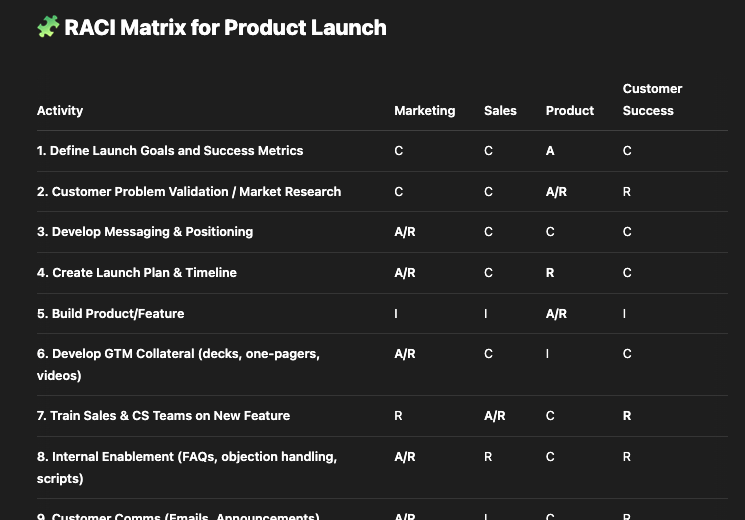Select the Activity column header
This screenshot has height=520, width=745.
point(60,111)
